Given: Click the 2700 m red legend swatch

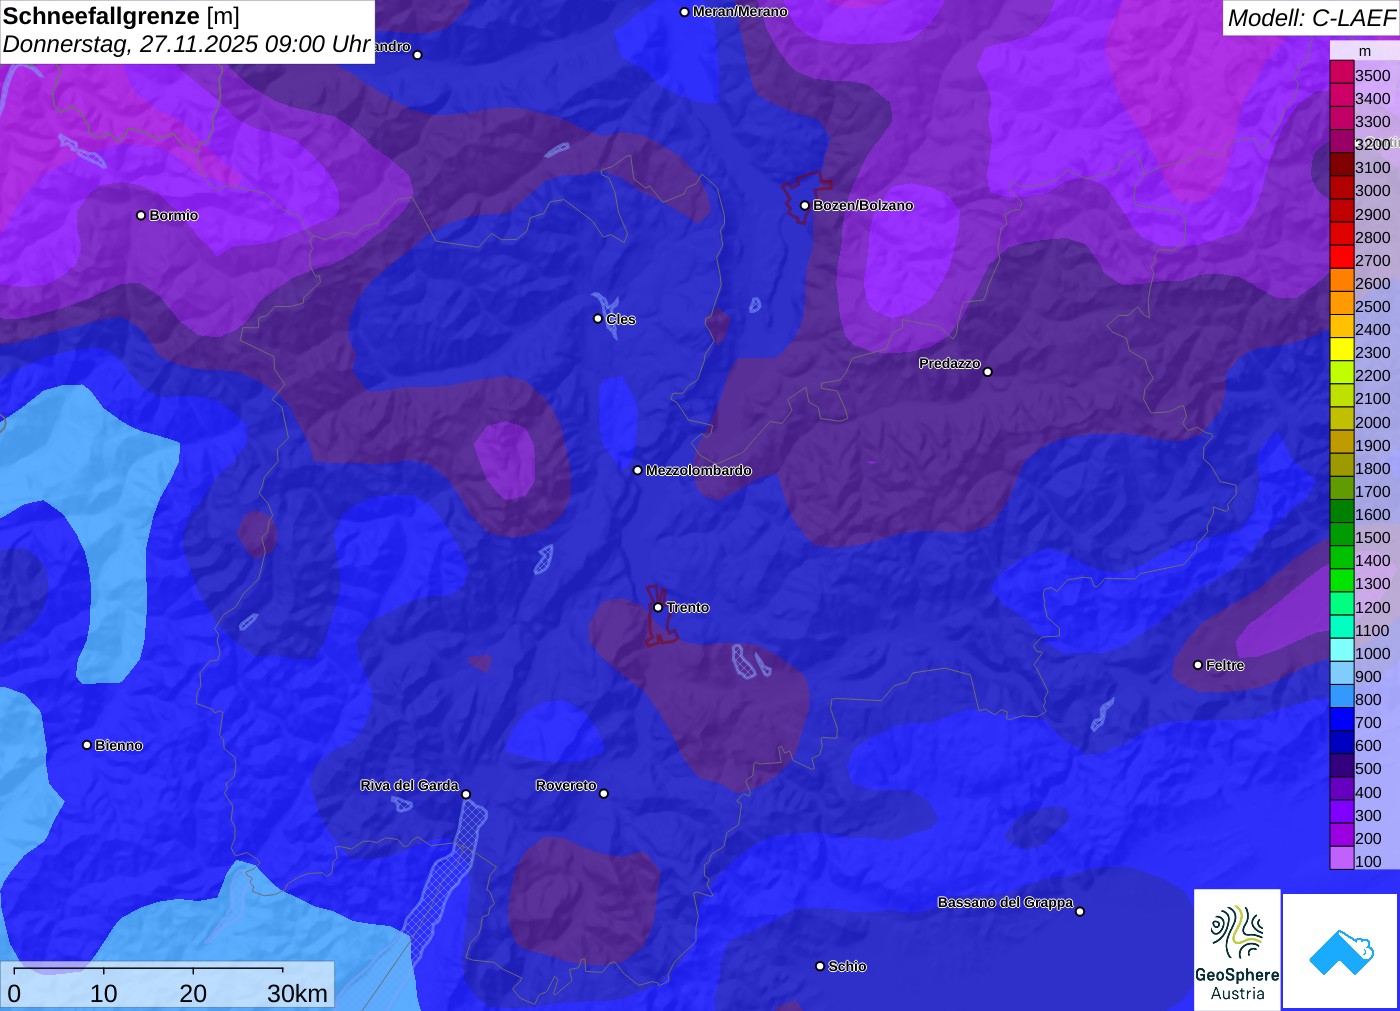Looking at the screenshot, I should (1342, 258).
